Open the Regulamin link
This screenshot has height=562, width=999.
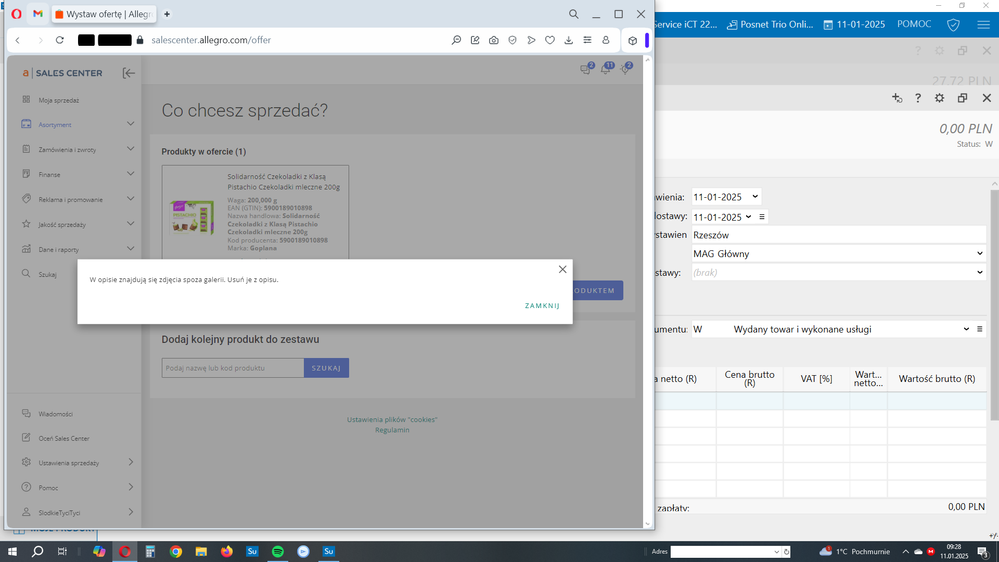(392, 430)
